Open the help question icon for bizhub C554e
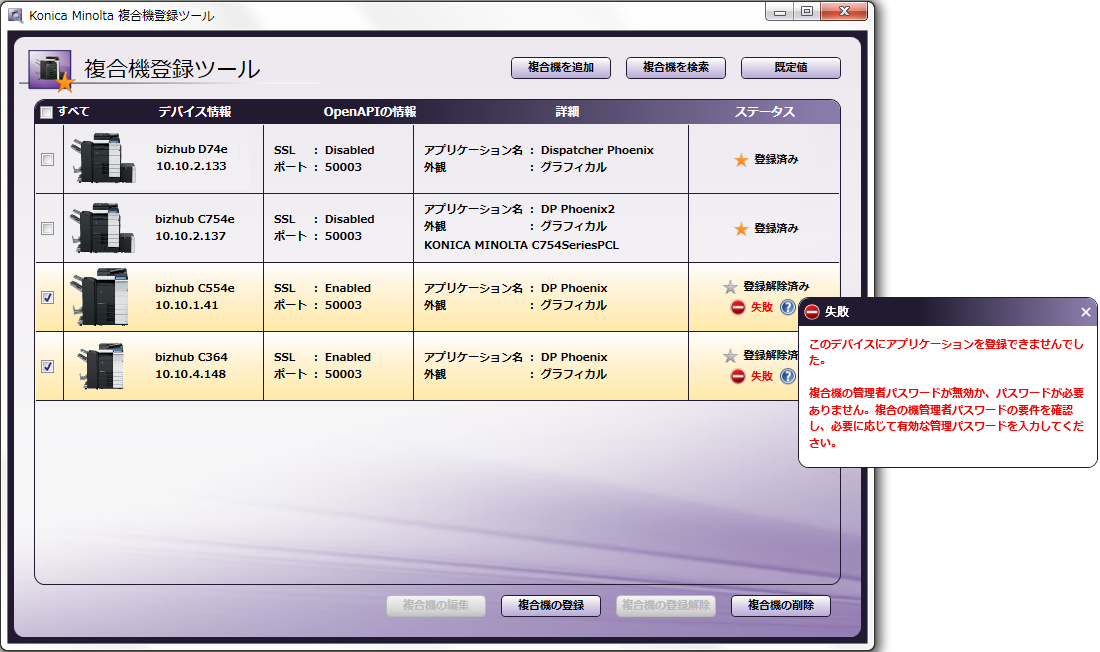 [788, 307]
